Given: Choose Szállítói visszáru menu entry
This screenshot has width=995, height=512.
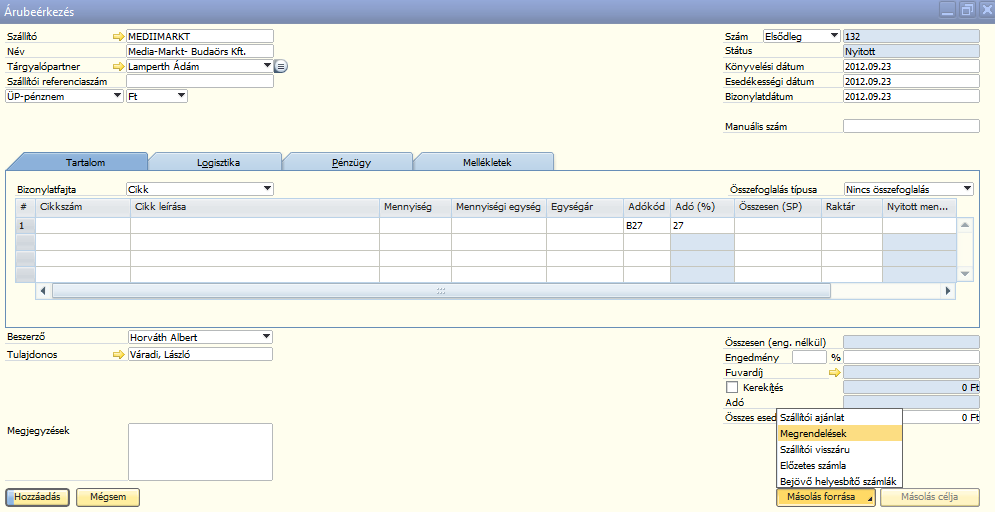Looking at the screenshot, I should pos(839,449).
